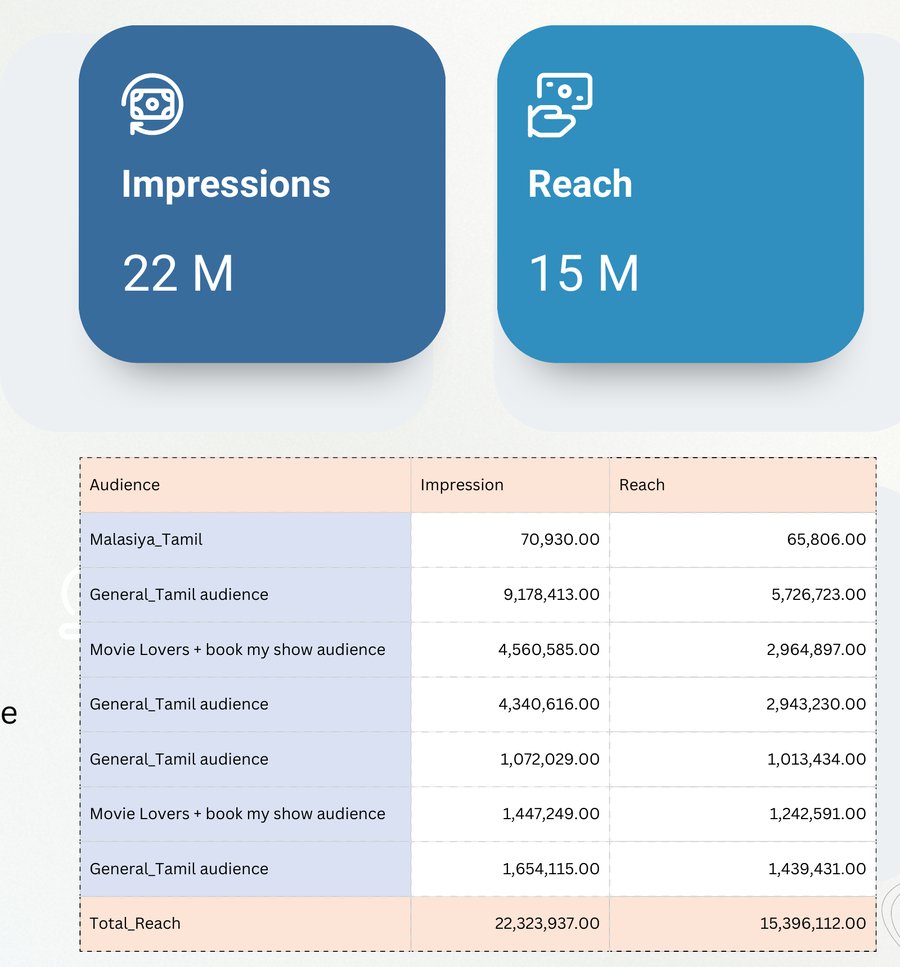Click impression value 4,340,616.00
The width and height of the screenshot is (900, 967).
pyautogui.click(x=548, y=704)
